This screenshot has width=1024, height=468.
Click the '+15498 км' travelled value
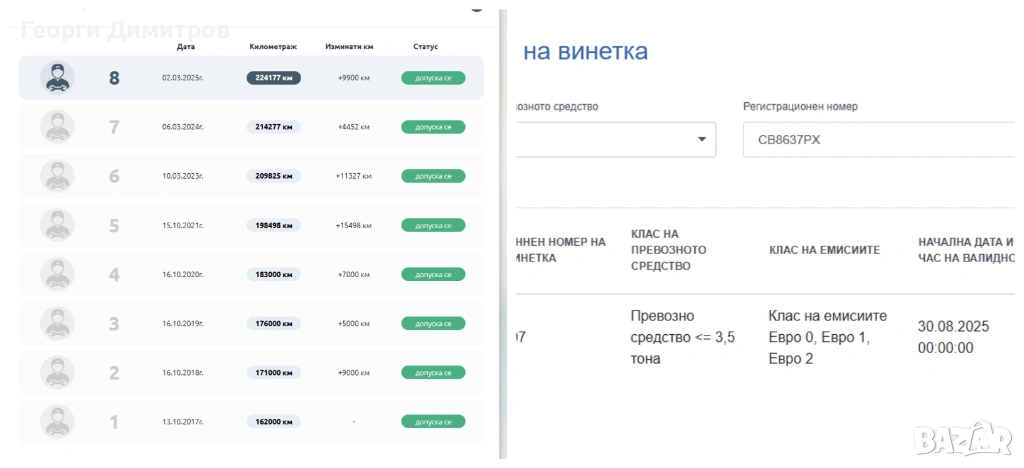pos(353,225)
